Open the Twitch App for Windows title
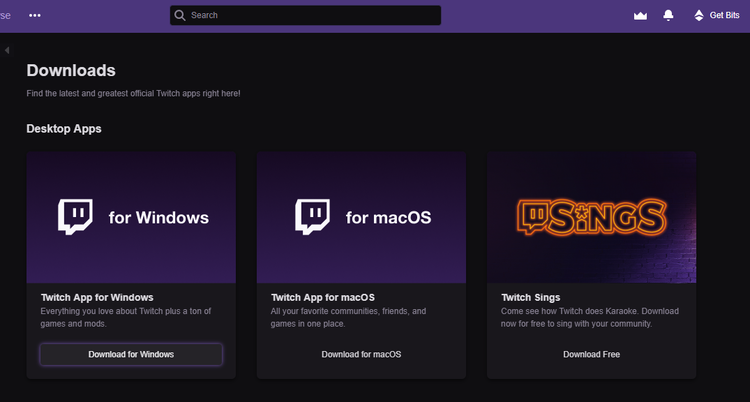Image resolution: width=750 pixels, height=402 pixels. pyautogui.click(x=97, y=297)
